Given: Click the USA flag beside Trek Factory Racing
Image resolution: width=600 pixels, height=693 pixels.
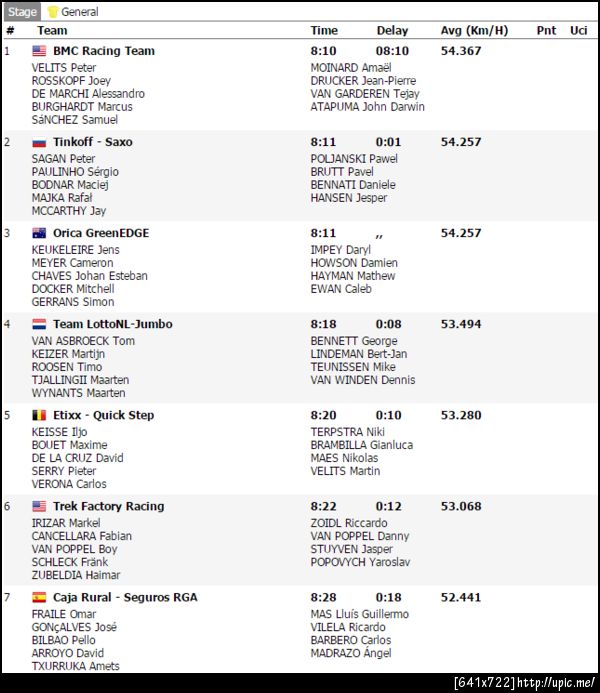Looking at the screenshot, I should [39, 506].
